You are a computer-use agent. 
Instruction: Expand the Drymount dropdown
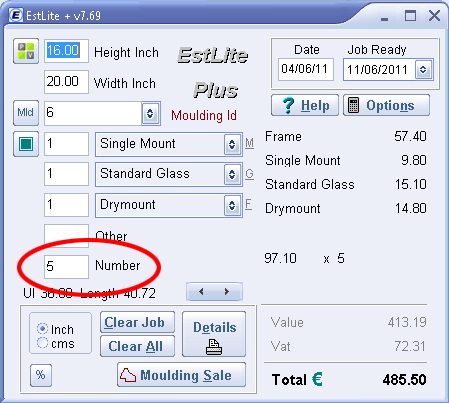click(x=232, y=205)
